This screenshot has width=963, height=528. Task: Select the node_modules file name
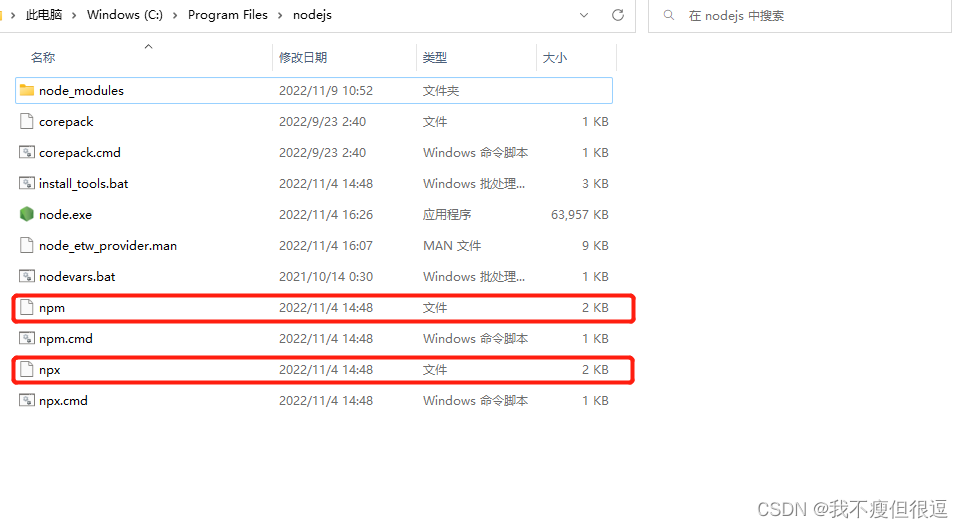(81, 91)
